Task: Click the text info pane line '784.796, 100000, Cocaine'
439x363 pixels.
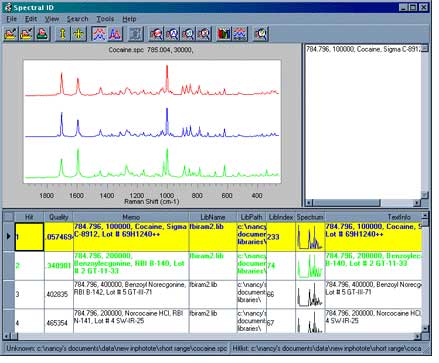Action: 364,49
